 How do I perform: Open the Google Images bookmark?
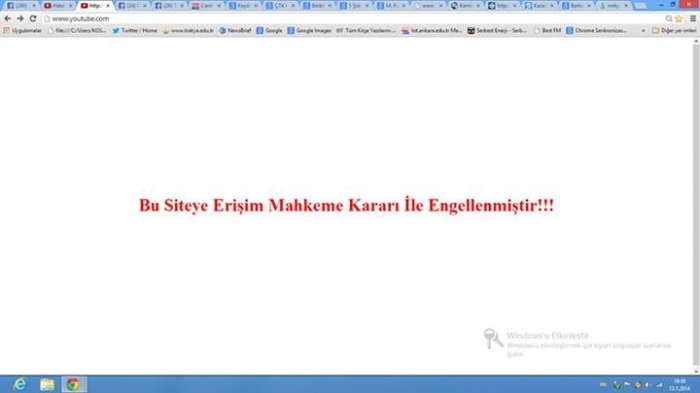(x=309, y=31)
